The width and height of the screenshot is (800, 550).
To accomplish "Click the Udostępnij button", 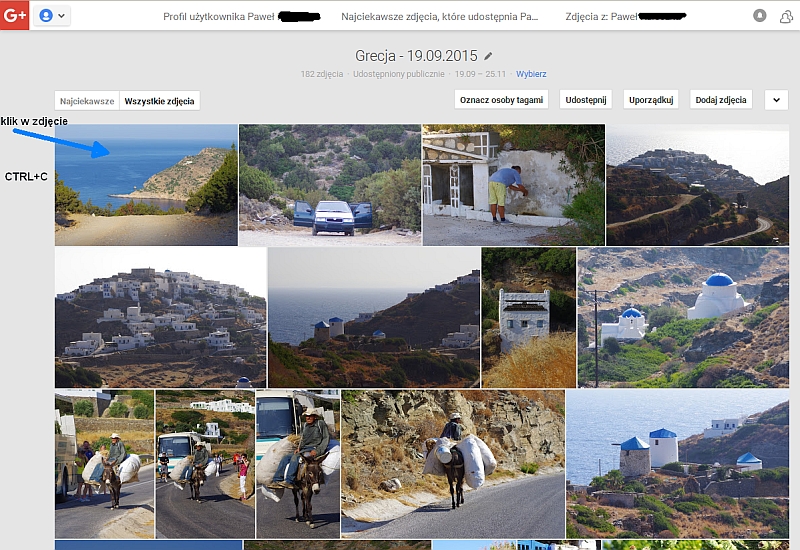I will (x=585, y=100).
